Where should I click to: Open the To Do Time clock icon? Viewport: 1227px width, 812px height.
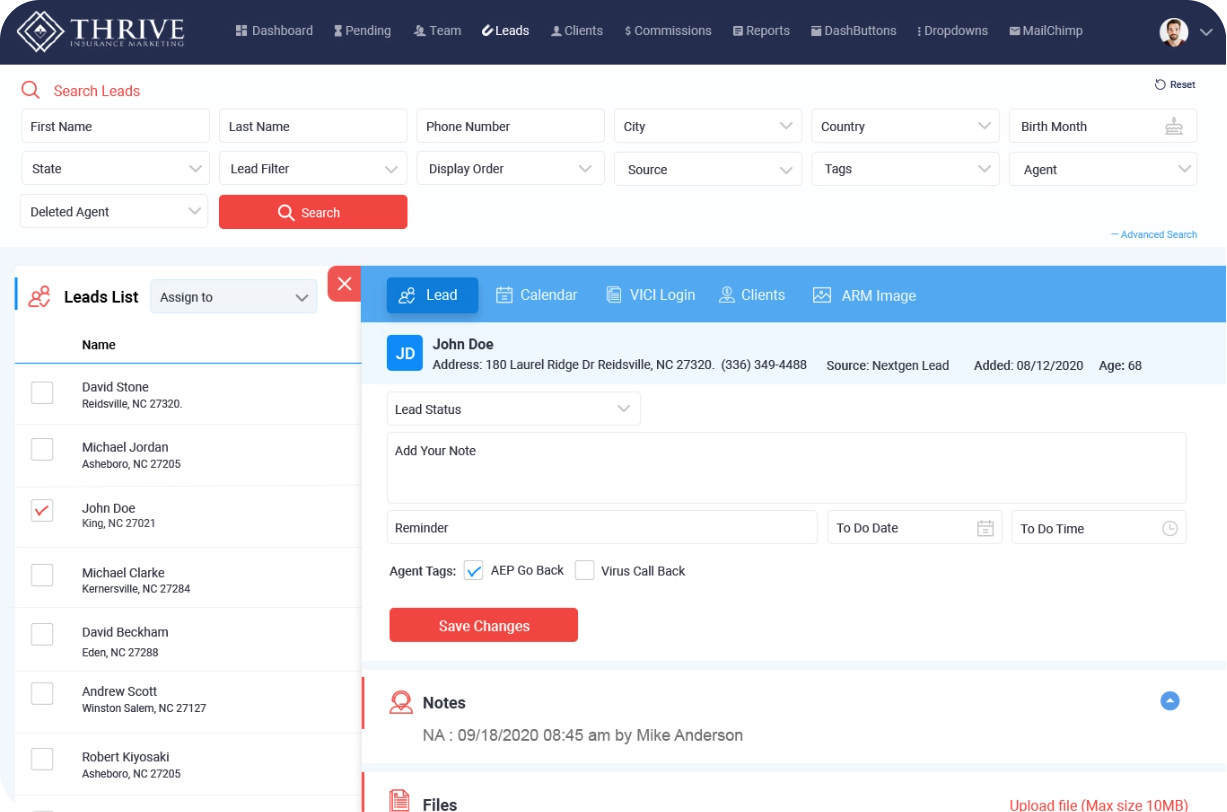pyautogui.click(x=1169, y=529)
